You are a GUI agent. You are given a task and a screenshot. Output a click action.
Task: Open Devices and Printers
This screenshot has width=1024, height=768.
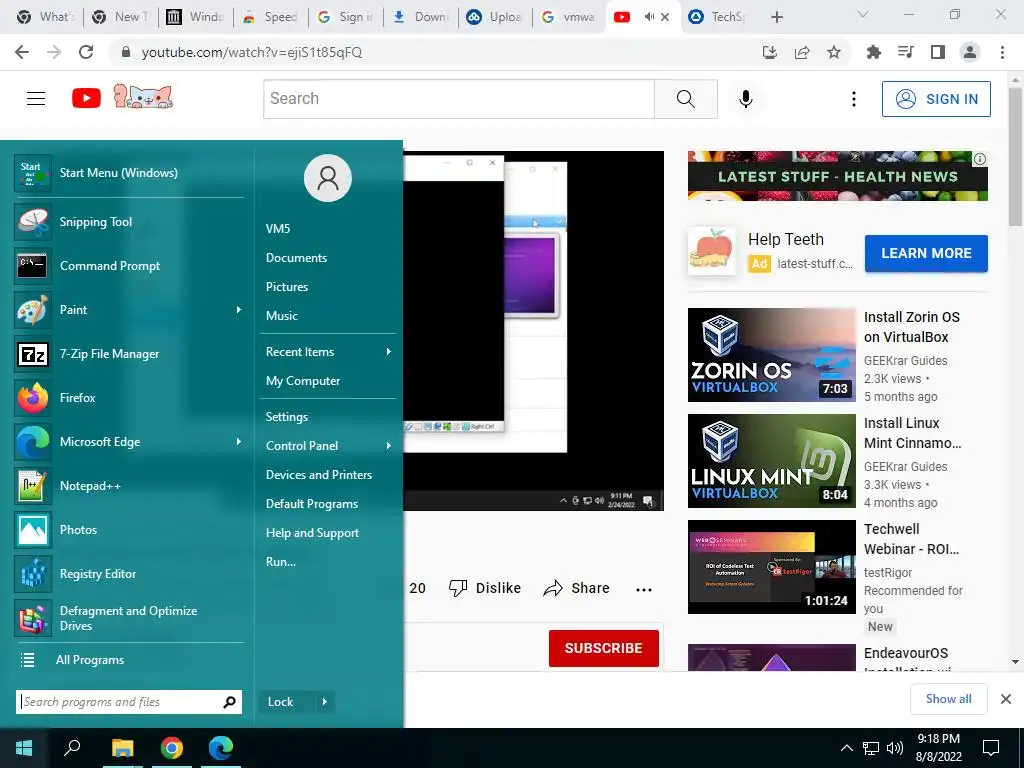(319, 475)
